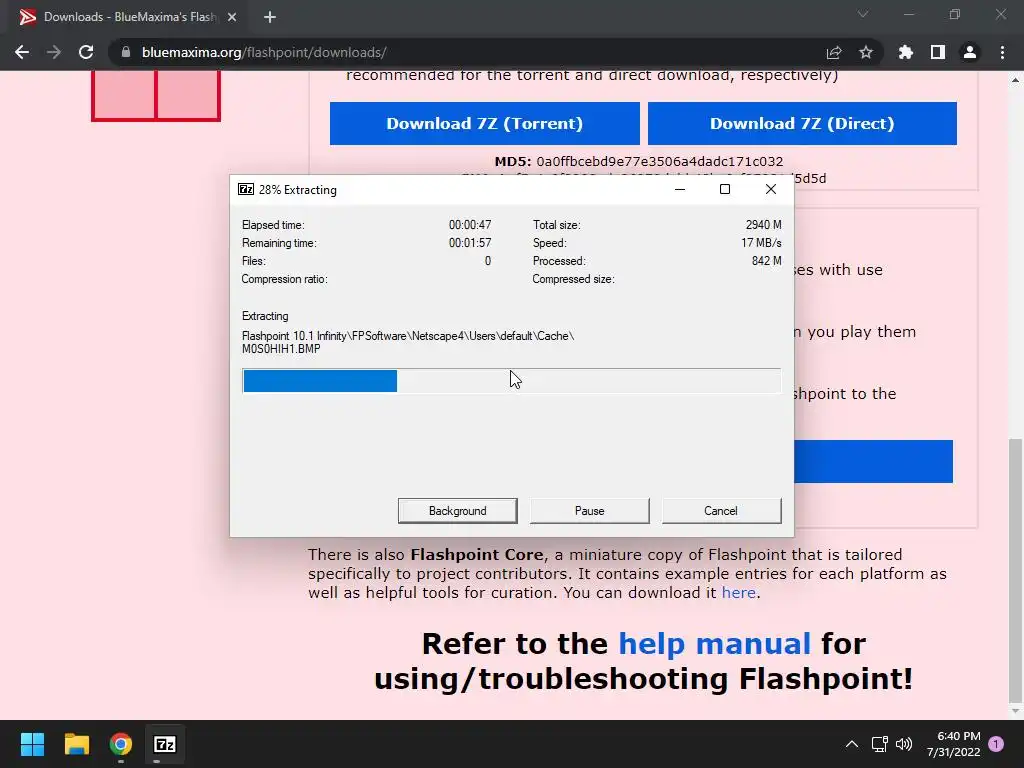
Task: Pause the extraction
Action: tap(590, 511)
